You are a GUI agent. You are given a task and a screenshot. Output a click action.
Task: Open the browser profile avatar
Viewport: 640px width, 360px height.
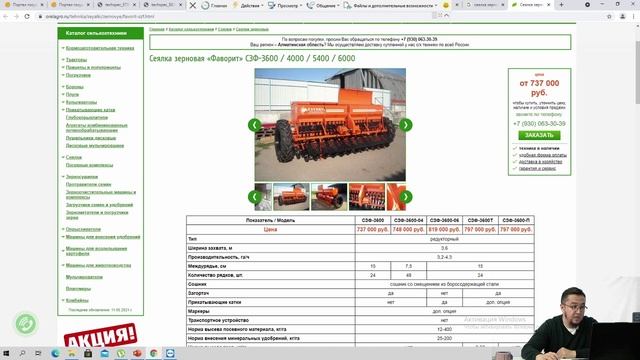(x=622, y=17)
